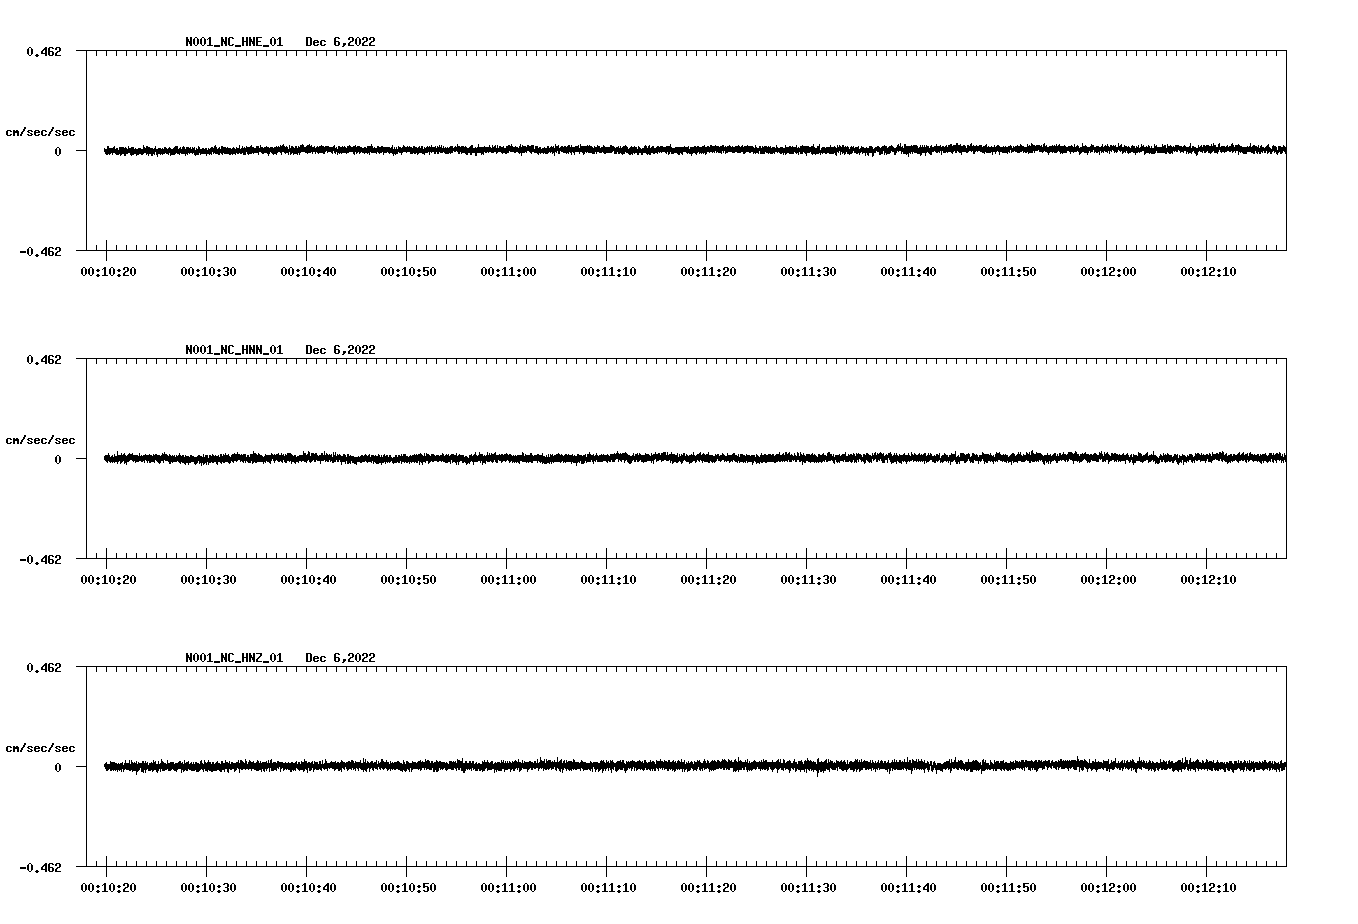This screenshot has width=1358, height=924.
Task: Click the zero axis label on HNN plot
Action: [58, 460]
